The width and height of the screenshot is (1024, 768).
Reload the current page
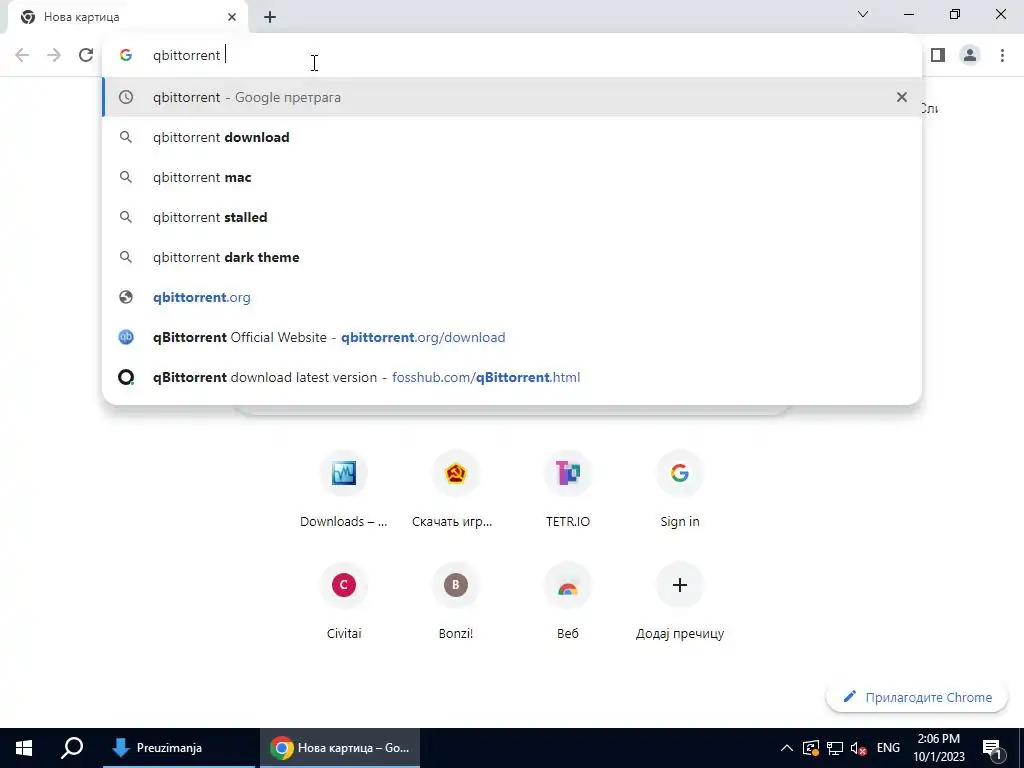coord(86,55)
